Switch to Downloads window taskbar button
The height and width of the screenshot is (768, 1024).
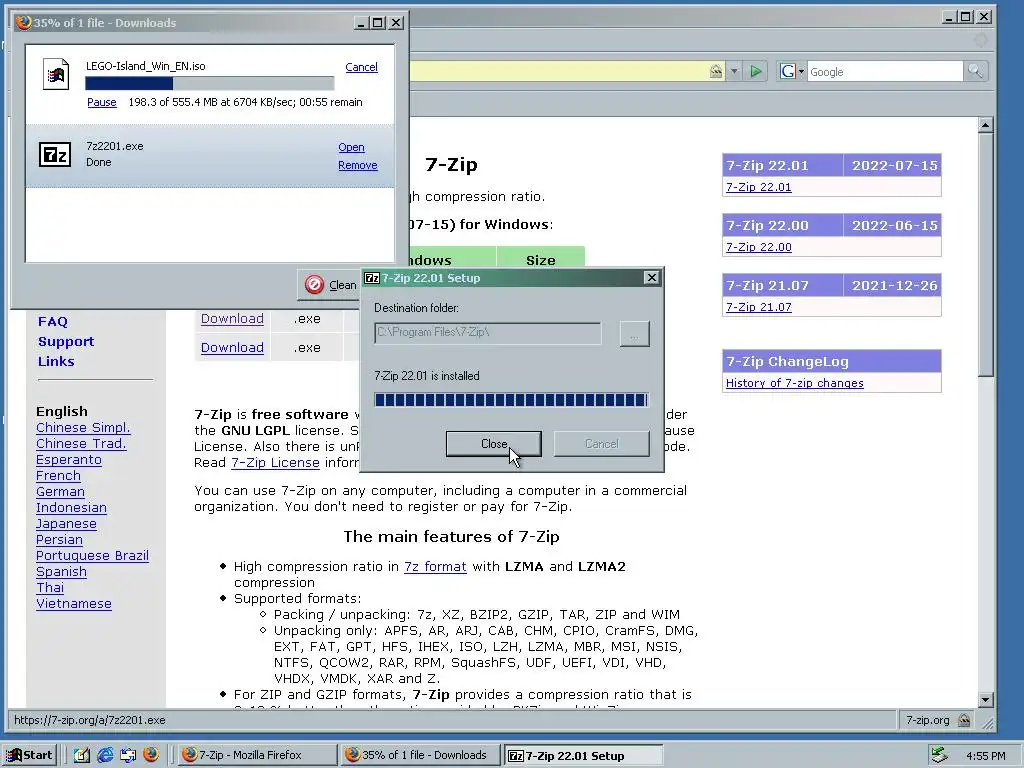pyautogui.click(x=419, y=755)
